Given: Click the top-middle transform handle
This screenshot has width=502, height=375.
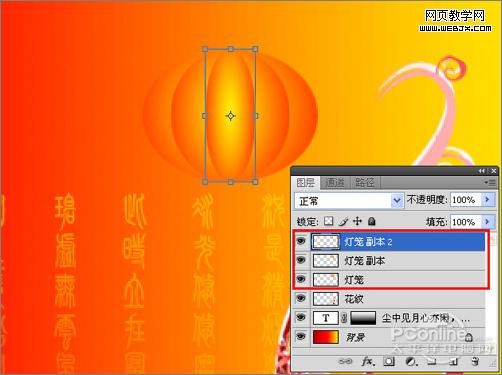Looking at the screenshot, I should (231, 49).
